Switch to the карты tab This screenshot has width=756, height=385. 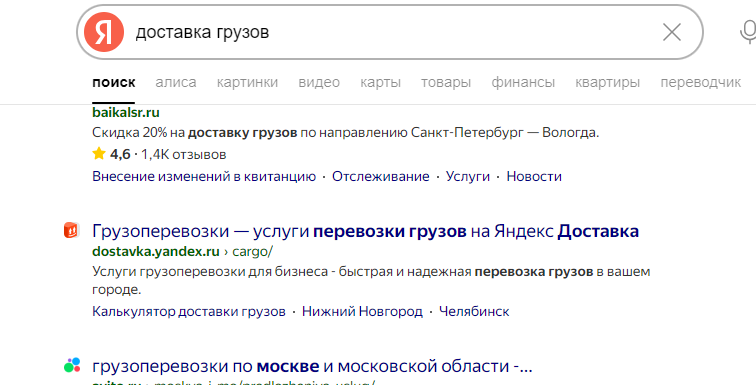[x=380, y=82]
